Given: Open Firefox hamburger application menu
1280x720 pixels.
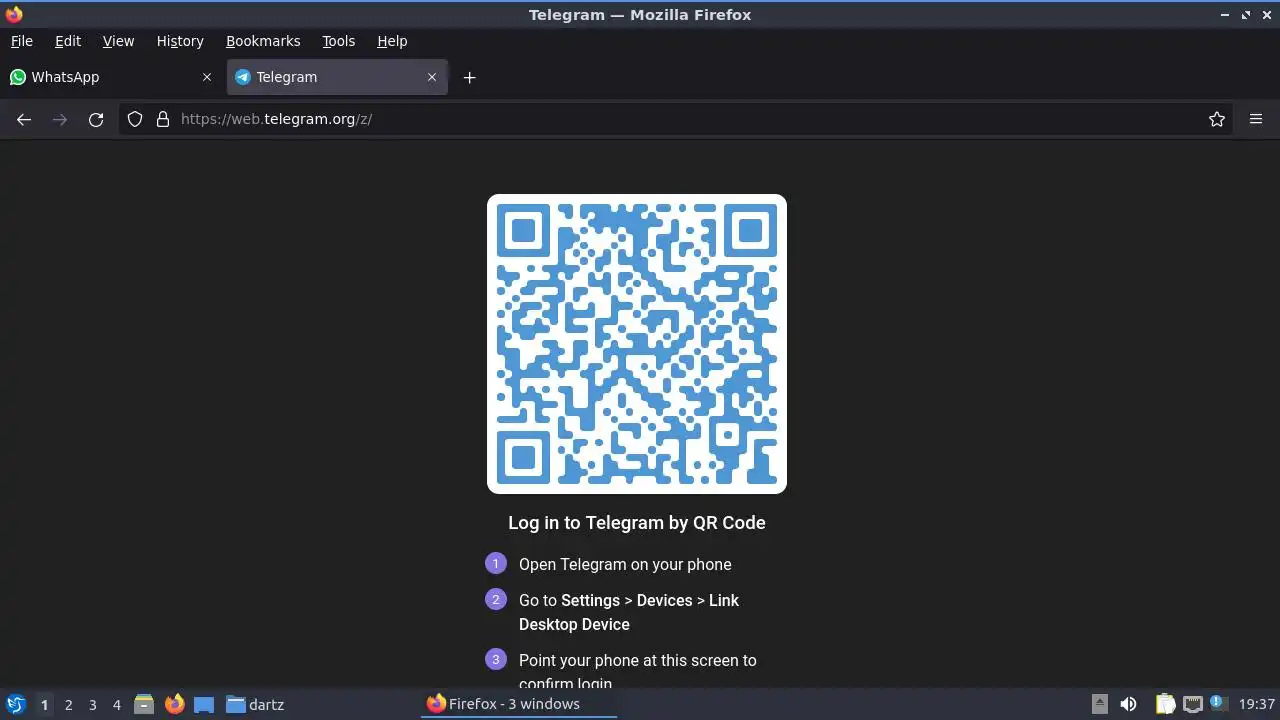Looking at the screenshot, I should click(1256, 119).
